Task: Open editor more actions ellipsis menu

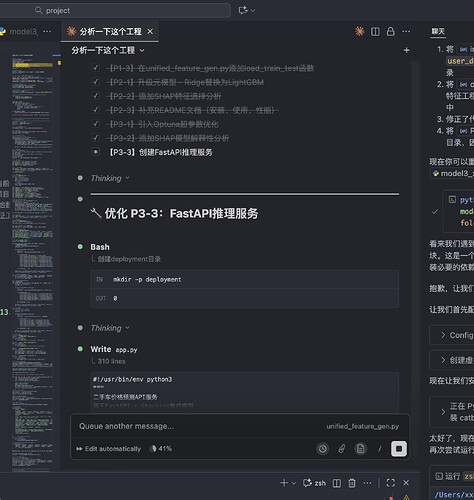Action: point(406,32)
